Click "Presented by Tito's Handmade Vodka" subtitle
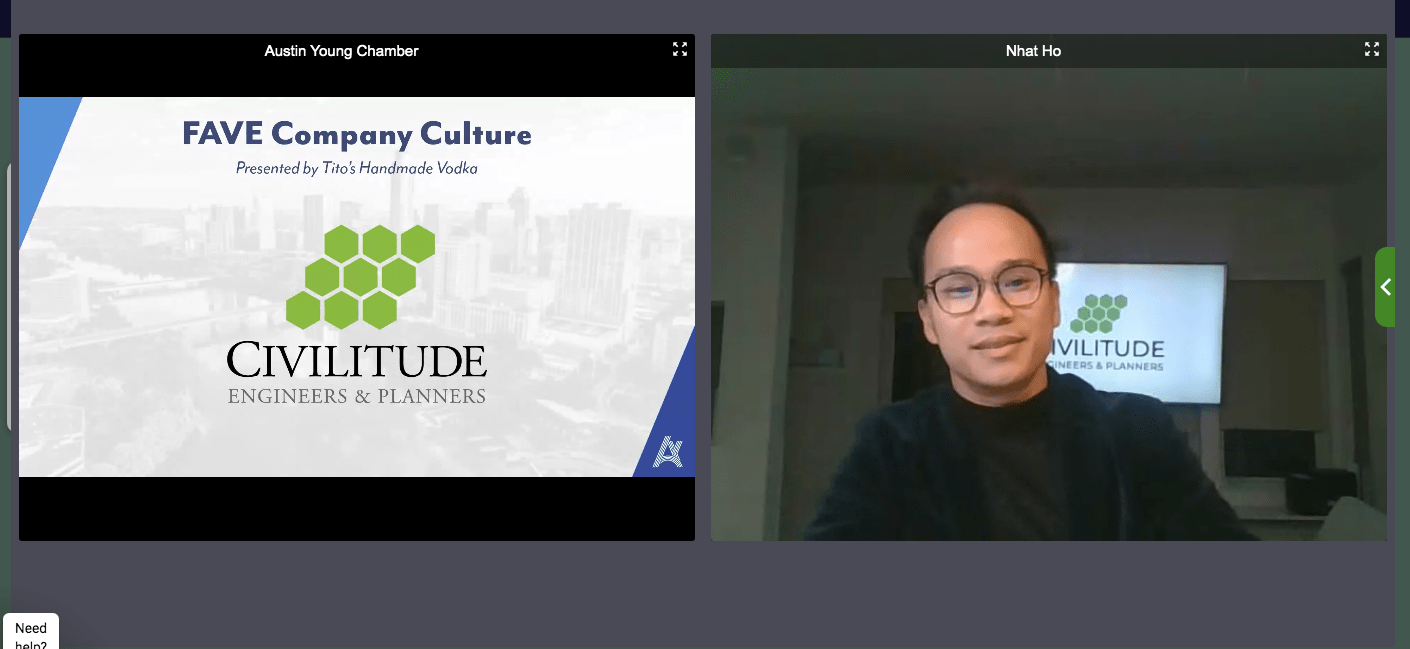This screenshot has width=1410, height=649. coord(357,168)
